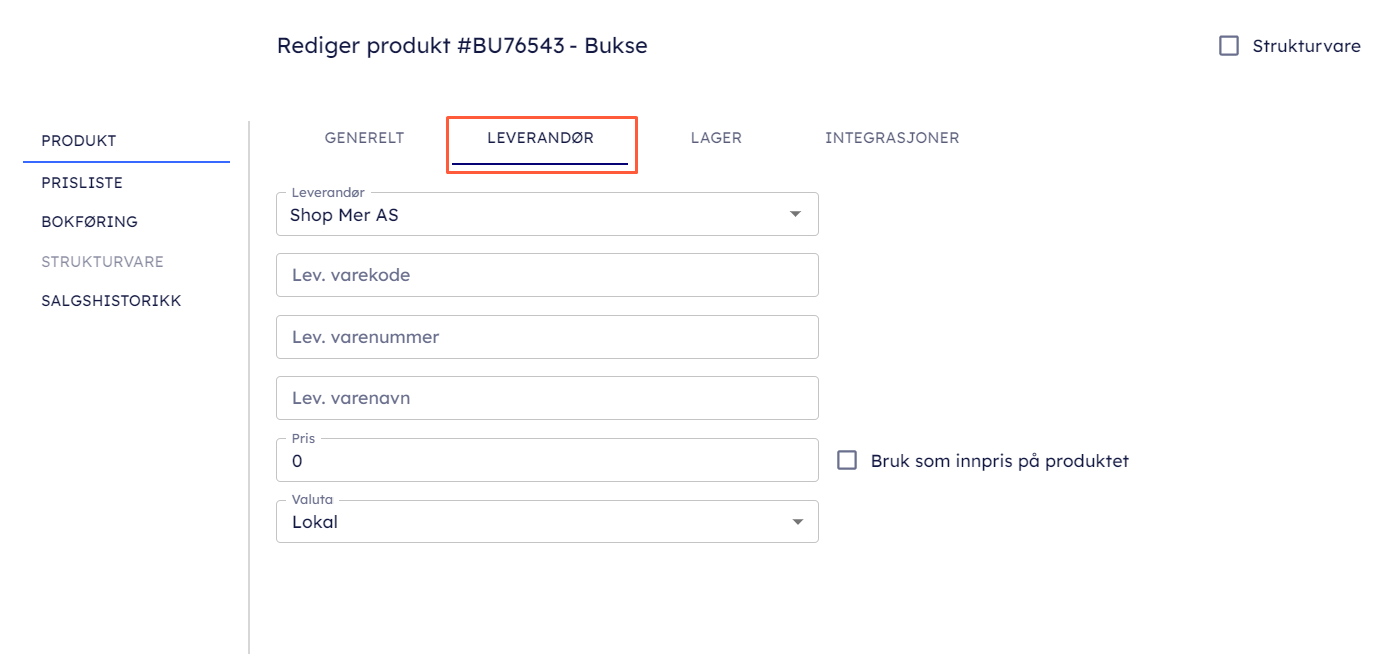Select PRODUKT in the sidebar
This screenshot has height=654, width=1391.
click(79, 141)
